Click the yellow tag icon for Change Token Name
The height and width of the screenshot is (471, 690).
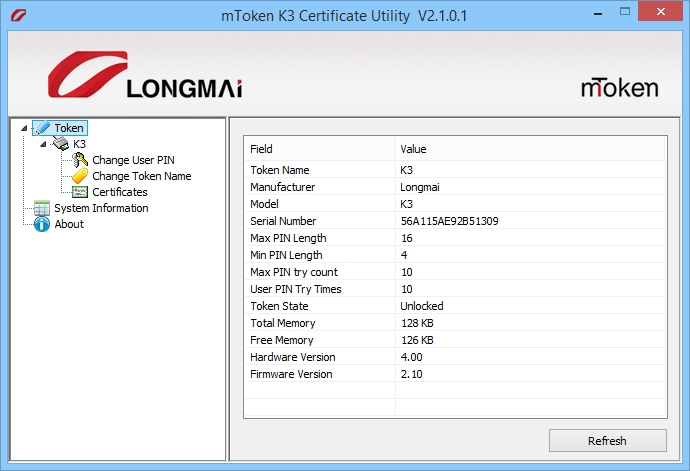[80, 176]
